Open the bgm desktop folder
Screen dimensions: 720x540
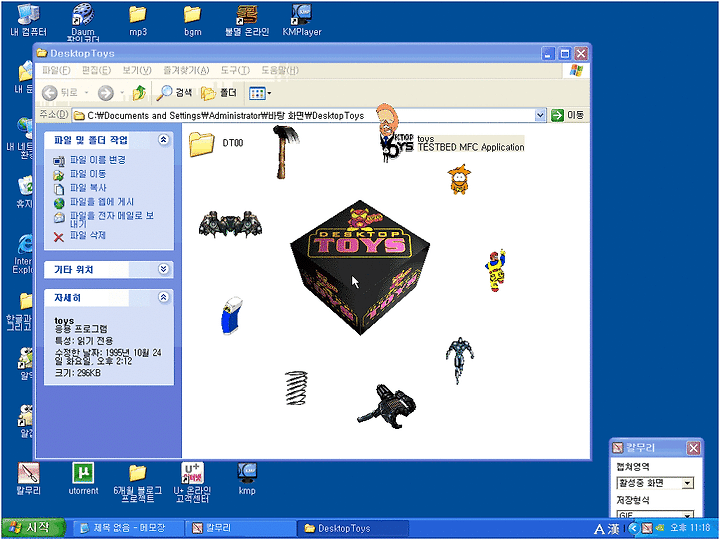point(192,20)
